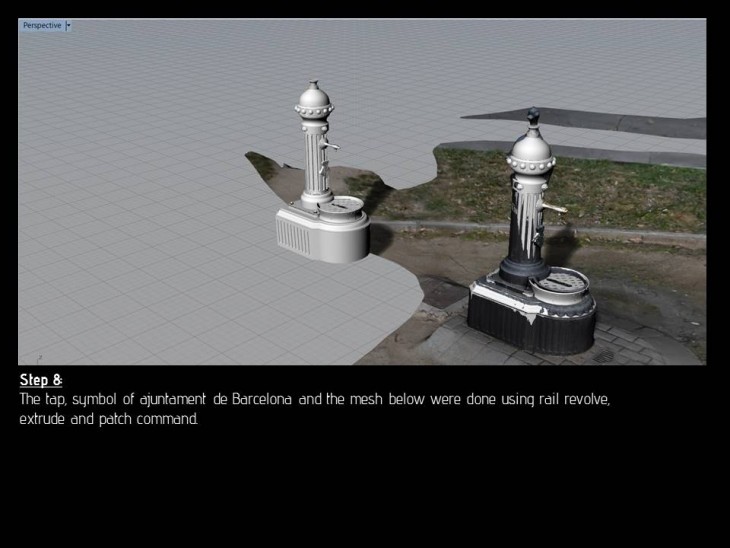
Task: Click the finial atop the dark scanned fountain
Action: click(x=533, y=119)
